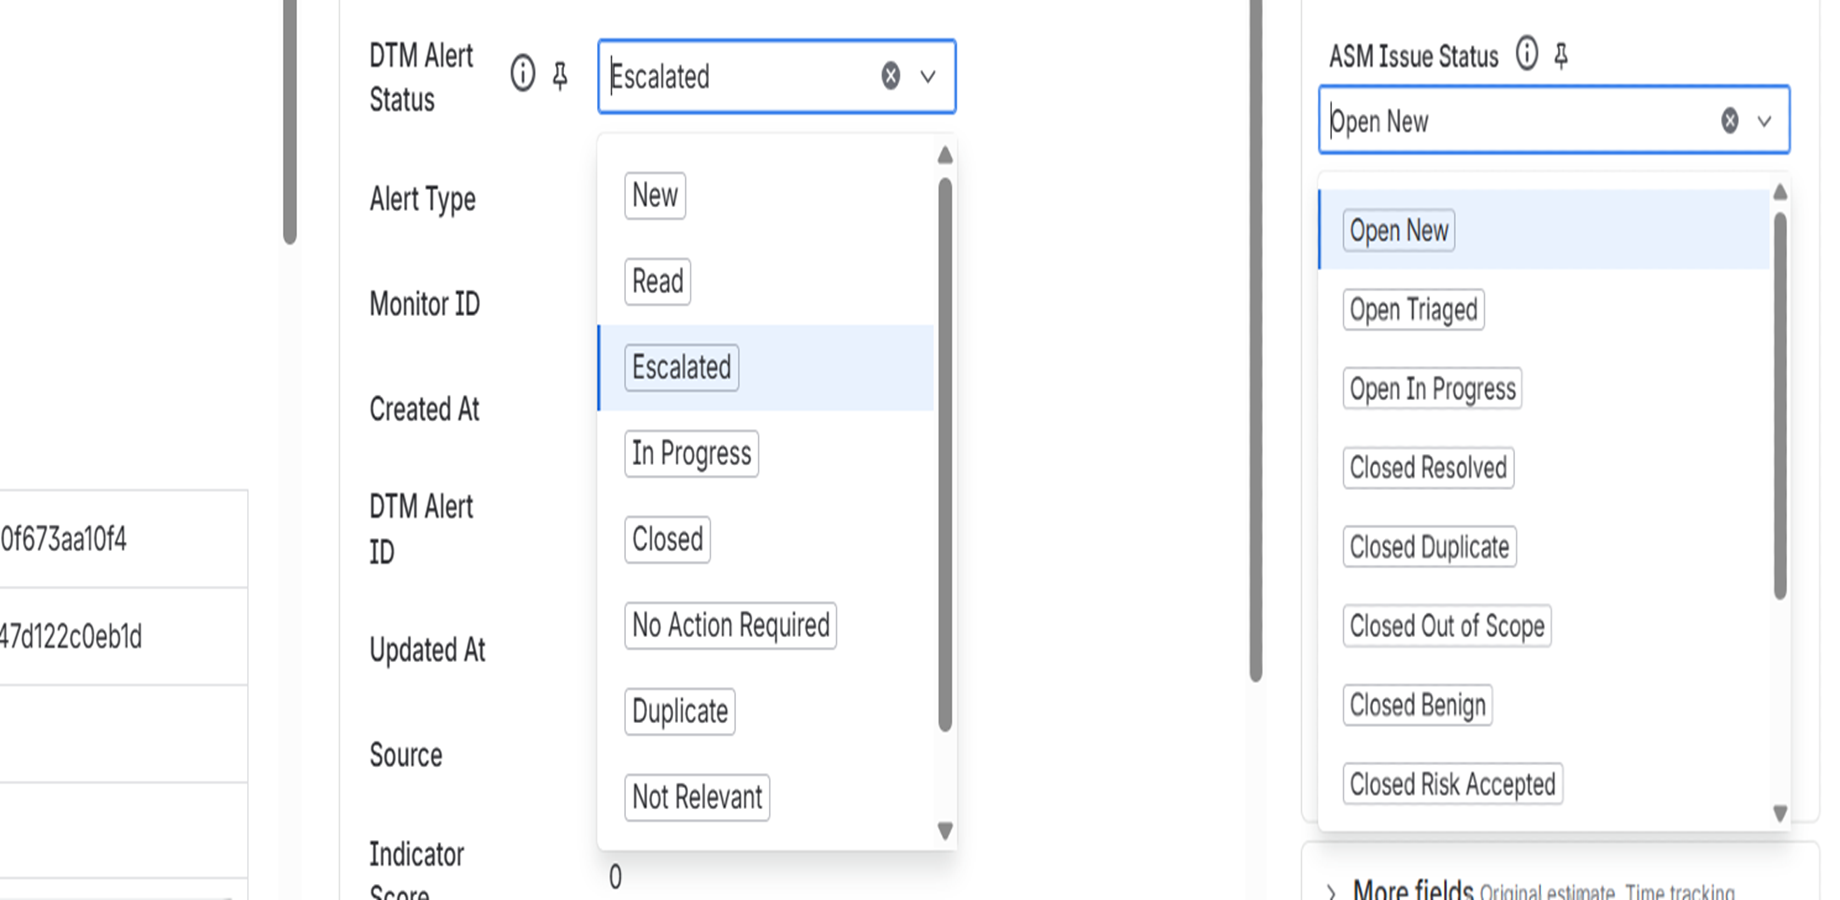Viewport: 1840px width, 900px height.
Task: Click the up arrow on ASM dropdown scrollbar
Action: pos(1781,190)
